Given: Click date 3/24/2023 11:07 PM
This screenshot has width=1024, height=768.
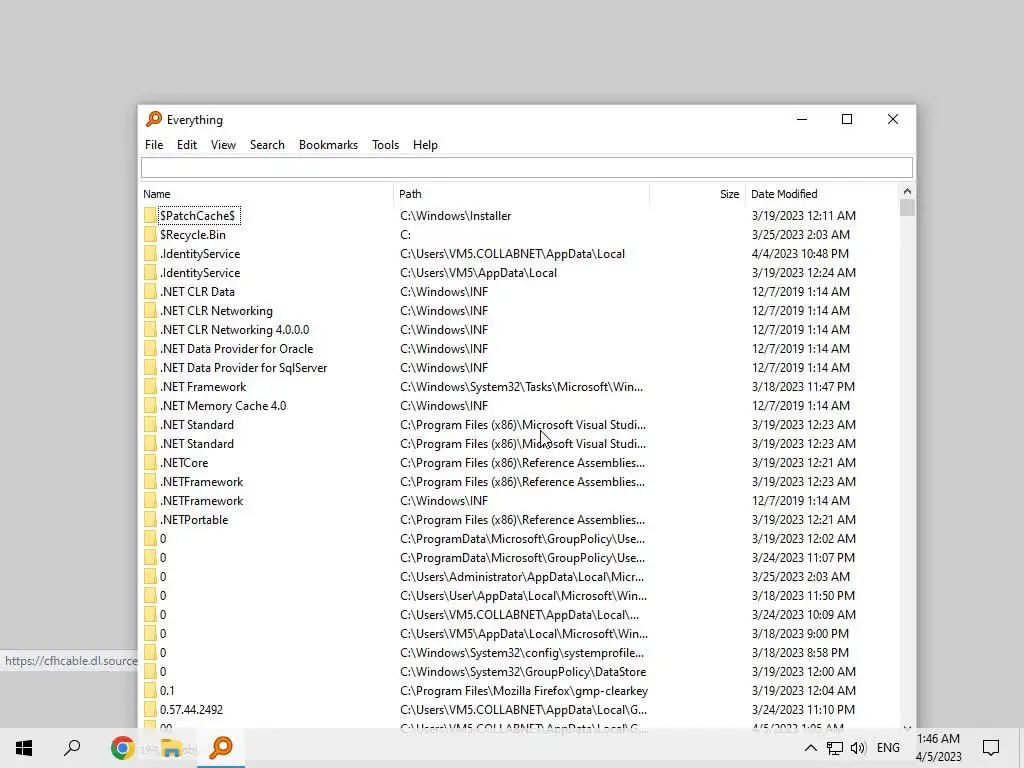Looking at the screenshot, I should tap(803, 558).
